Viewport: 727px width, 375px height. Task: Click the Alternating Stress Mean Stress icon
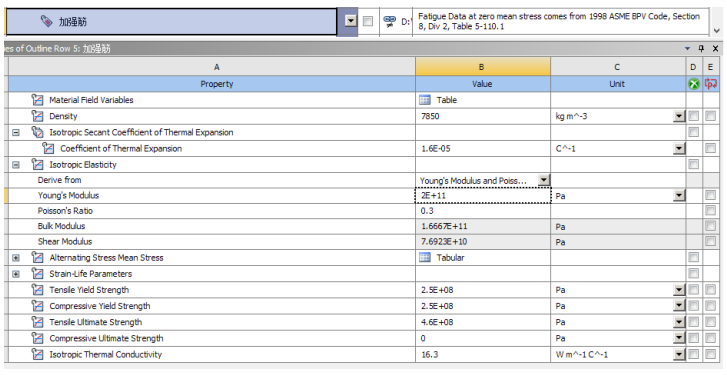click(37, 257)
